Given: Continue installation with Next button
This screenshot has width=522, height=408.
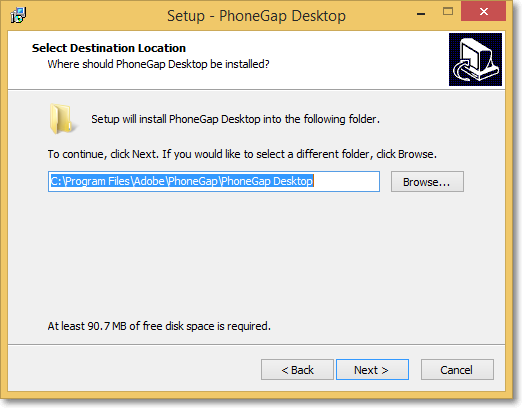Looking at the screenshot, I should pos(372,370).
